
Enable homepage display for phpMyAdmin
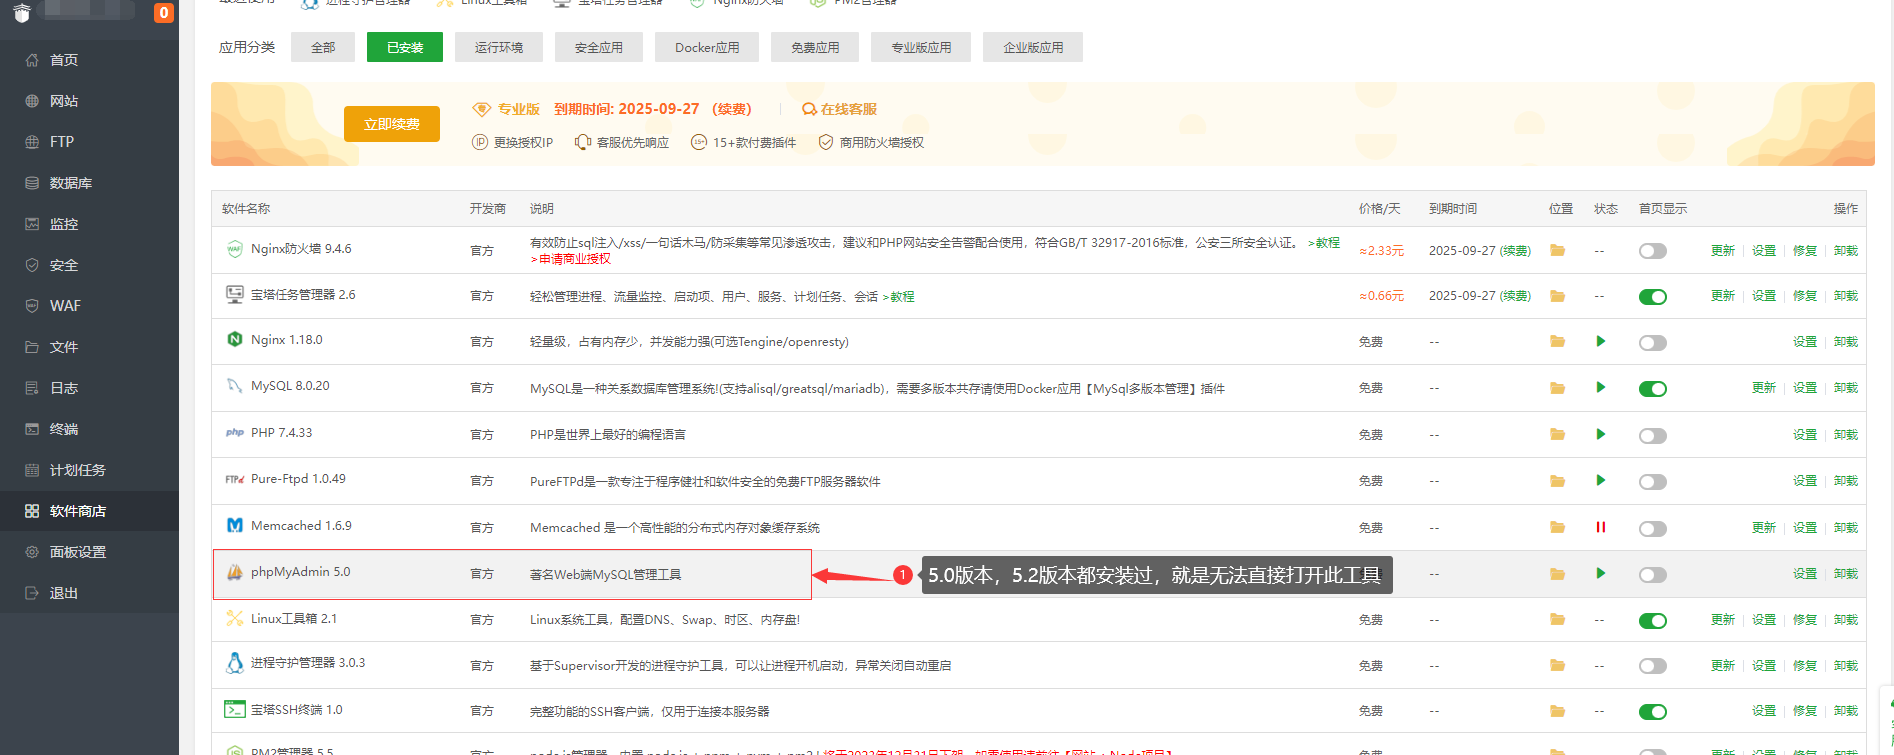click(1653, 575)
